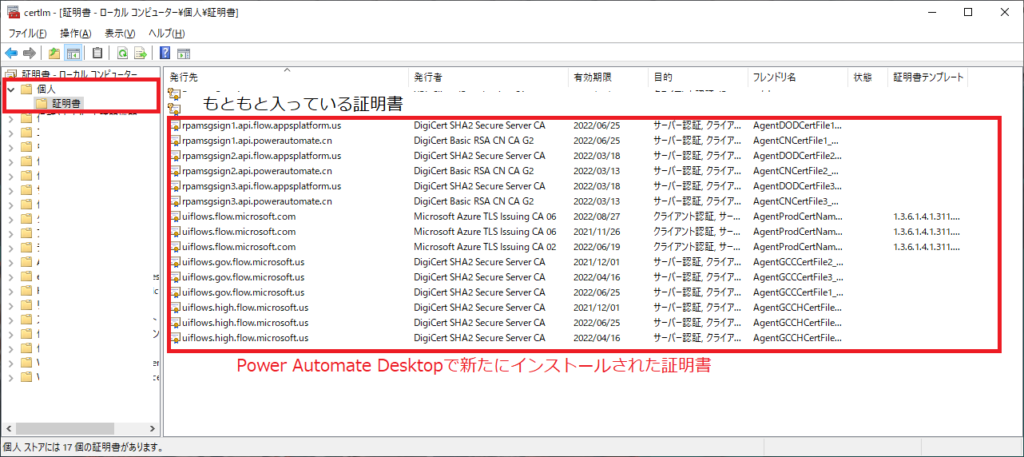Click certificate icon of uiflows.flow.microsoft.com expiring 2021/11/26
Image resolution: width=1024 pixels, height=457 pixels.
click(x=175, y=232)
